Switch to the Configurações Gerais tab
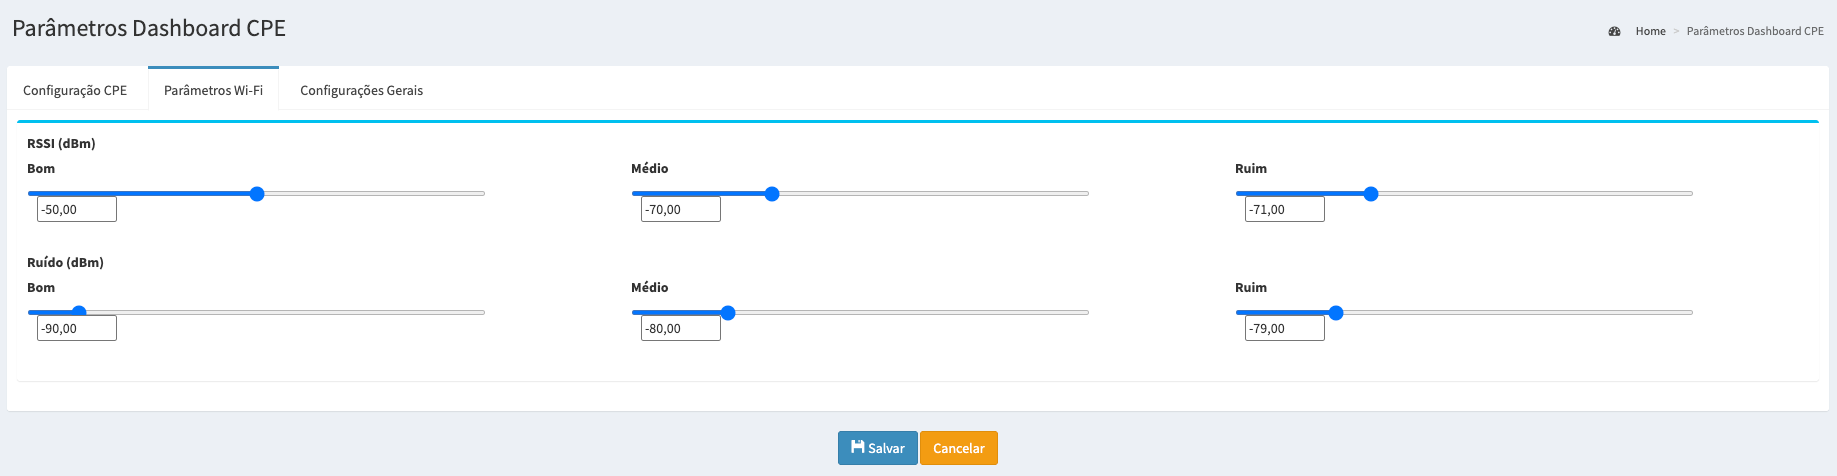The width and height of the screenshot is (1837, 476). click(361, 90)
